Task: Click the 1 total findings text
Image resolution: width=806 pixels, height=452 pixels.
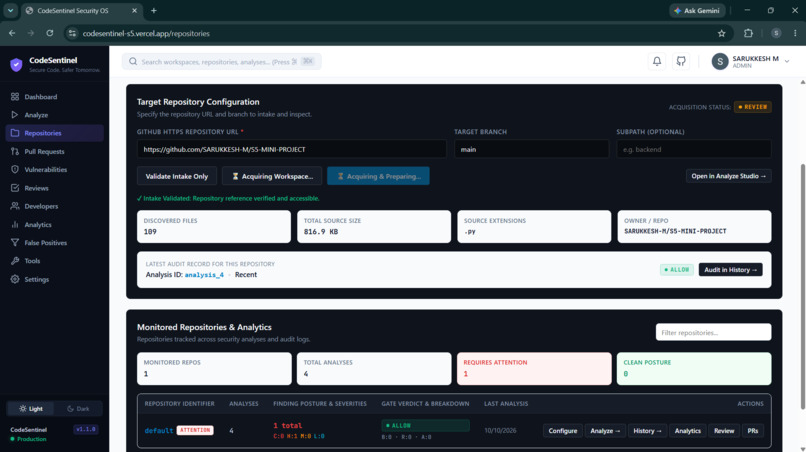Action: (287, 425)
